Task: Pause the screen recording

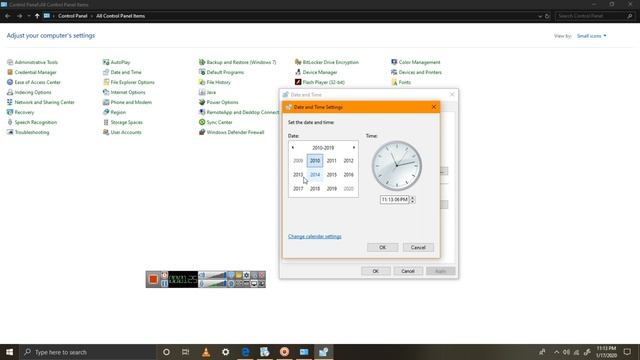Action: 164,283
